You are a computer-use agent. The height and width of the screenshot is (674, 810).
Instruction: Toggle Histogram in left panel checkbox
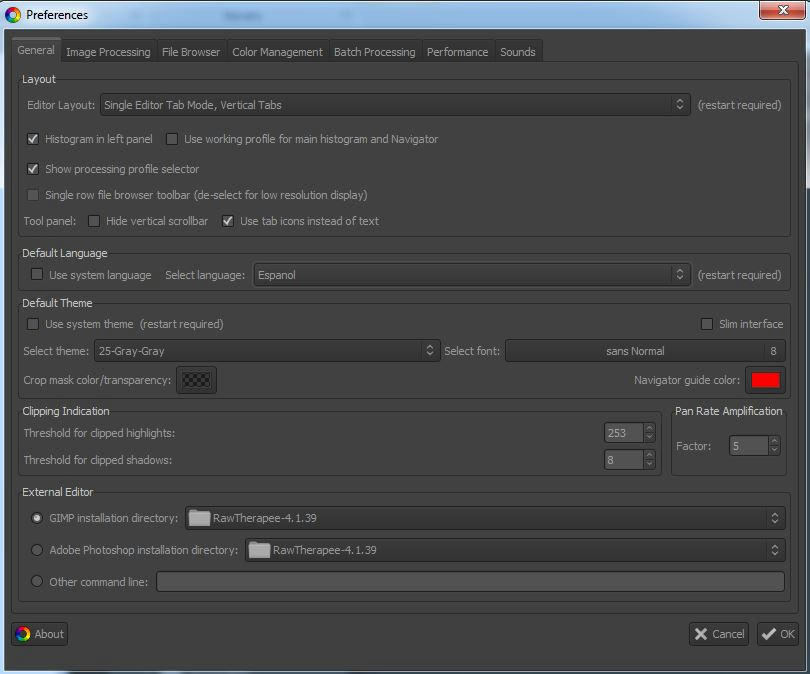tap(33, 139)
